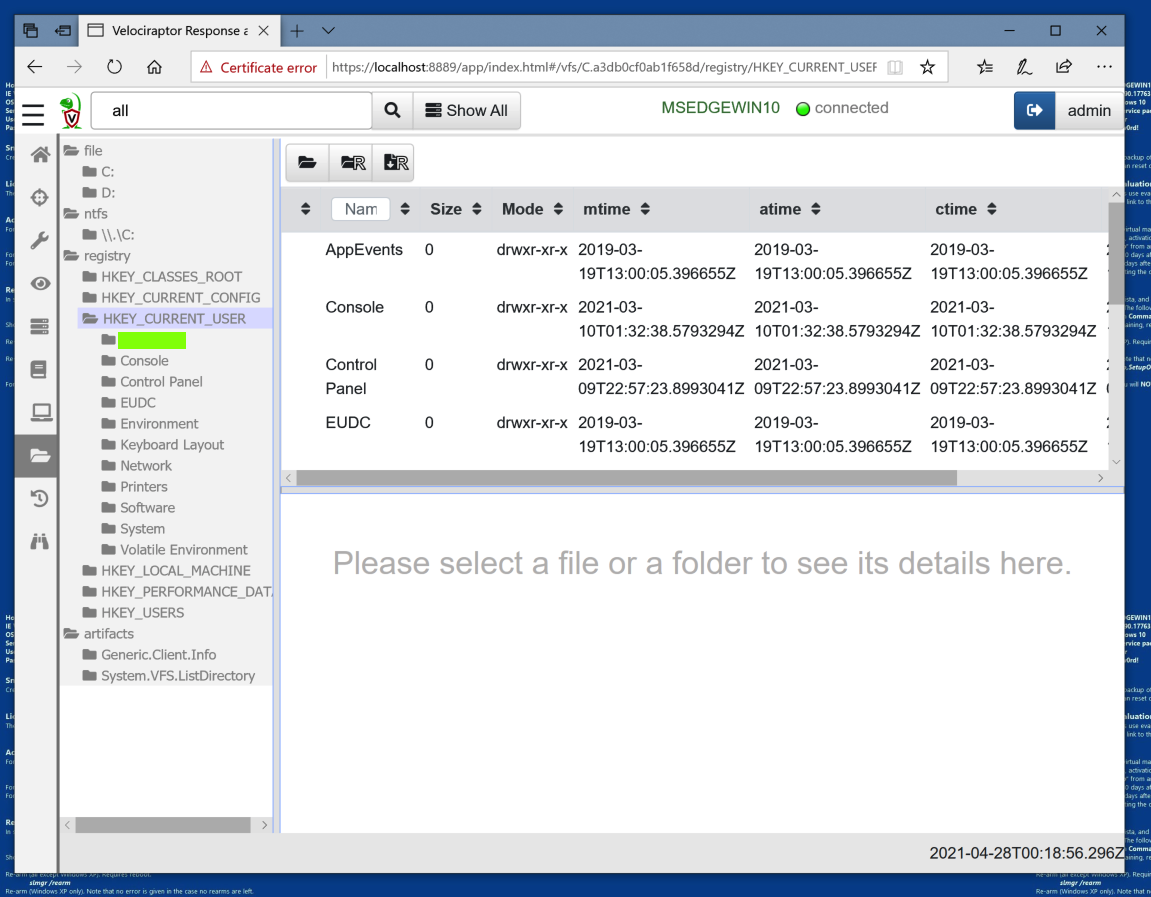Image resolution: width=1151 pixels, height=897 pixels.
Task: Open the laptop host information icon
Action: [41, 413]
